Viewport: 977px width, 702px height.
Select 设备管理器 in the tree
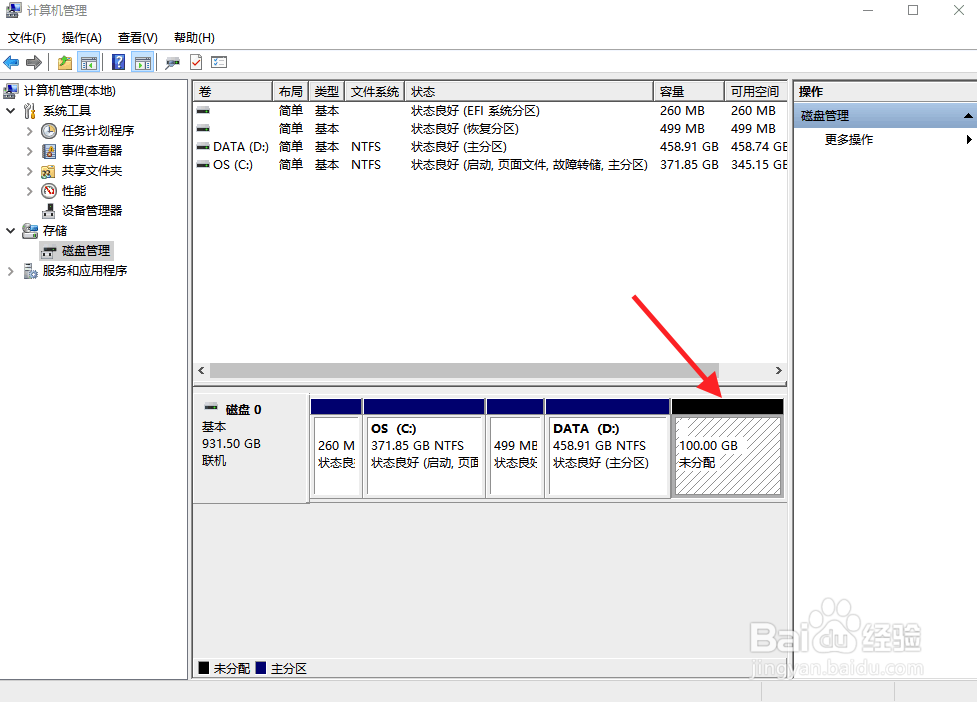[92, 211]
